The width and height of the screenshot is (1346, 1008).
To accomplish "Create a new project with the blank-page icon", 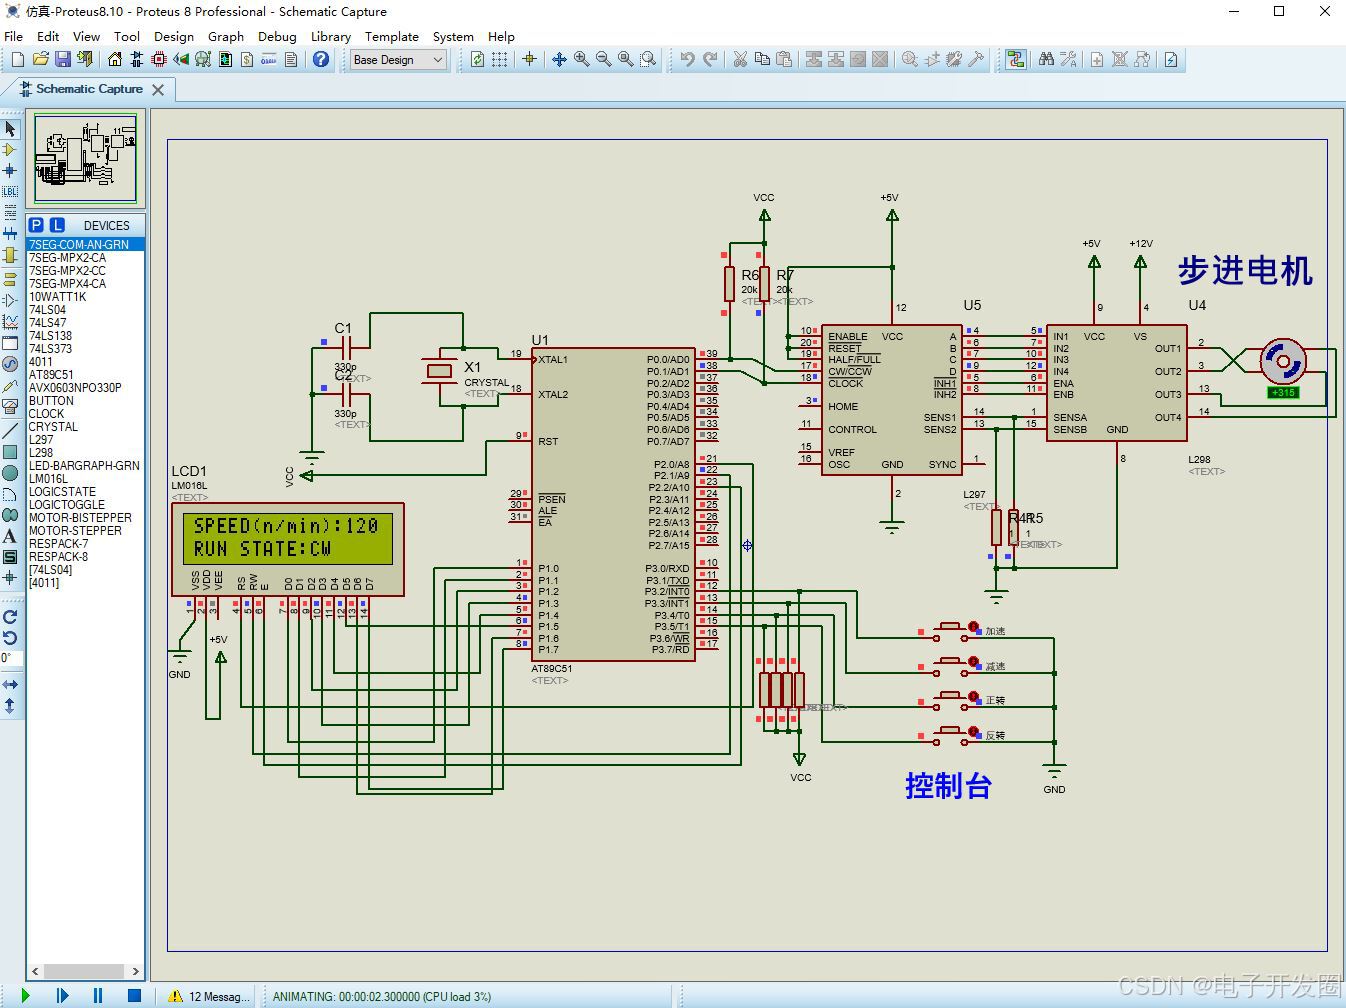I will (x=18, y=60).
